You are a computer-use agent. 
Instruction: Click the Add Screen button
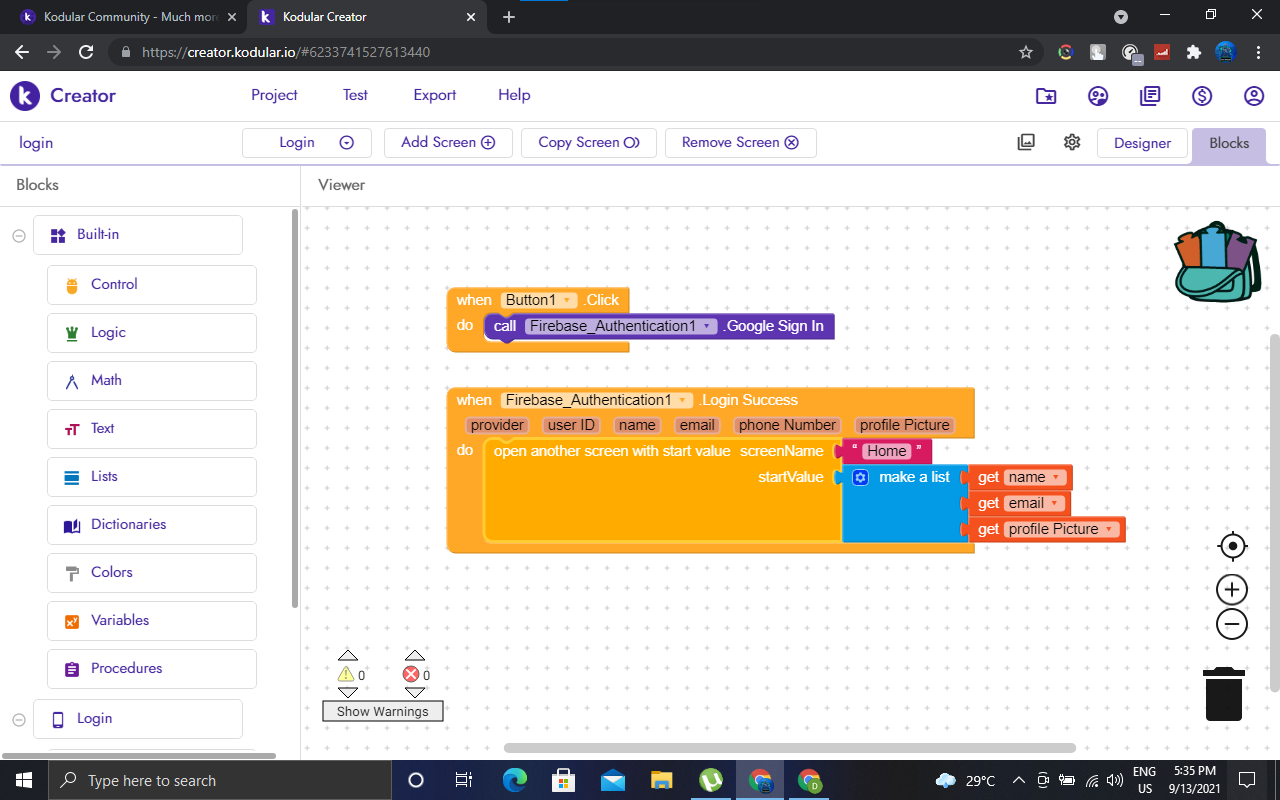[448, 143]
